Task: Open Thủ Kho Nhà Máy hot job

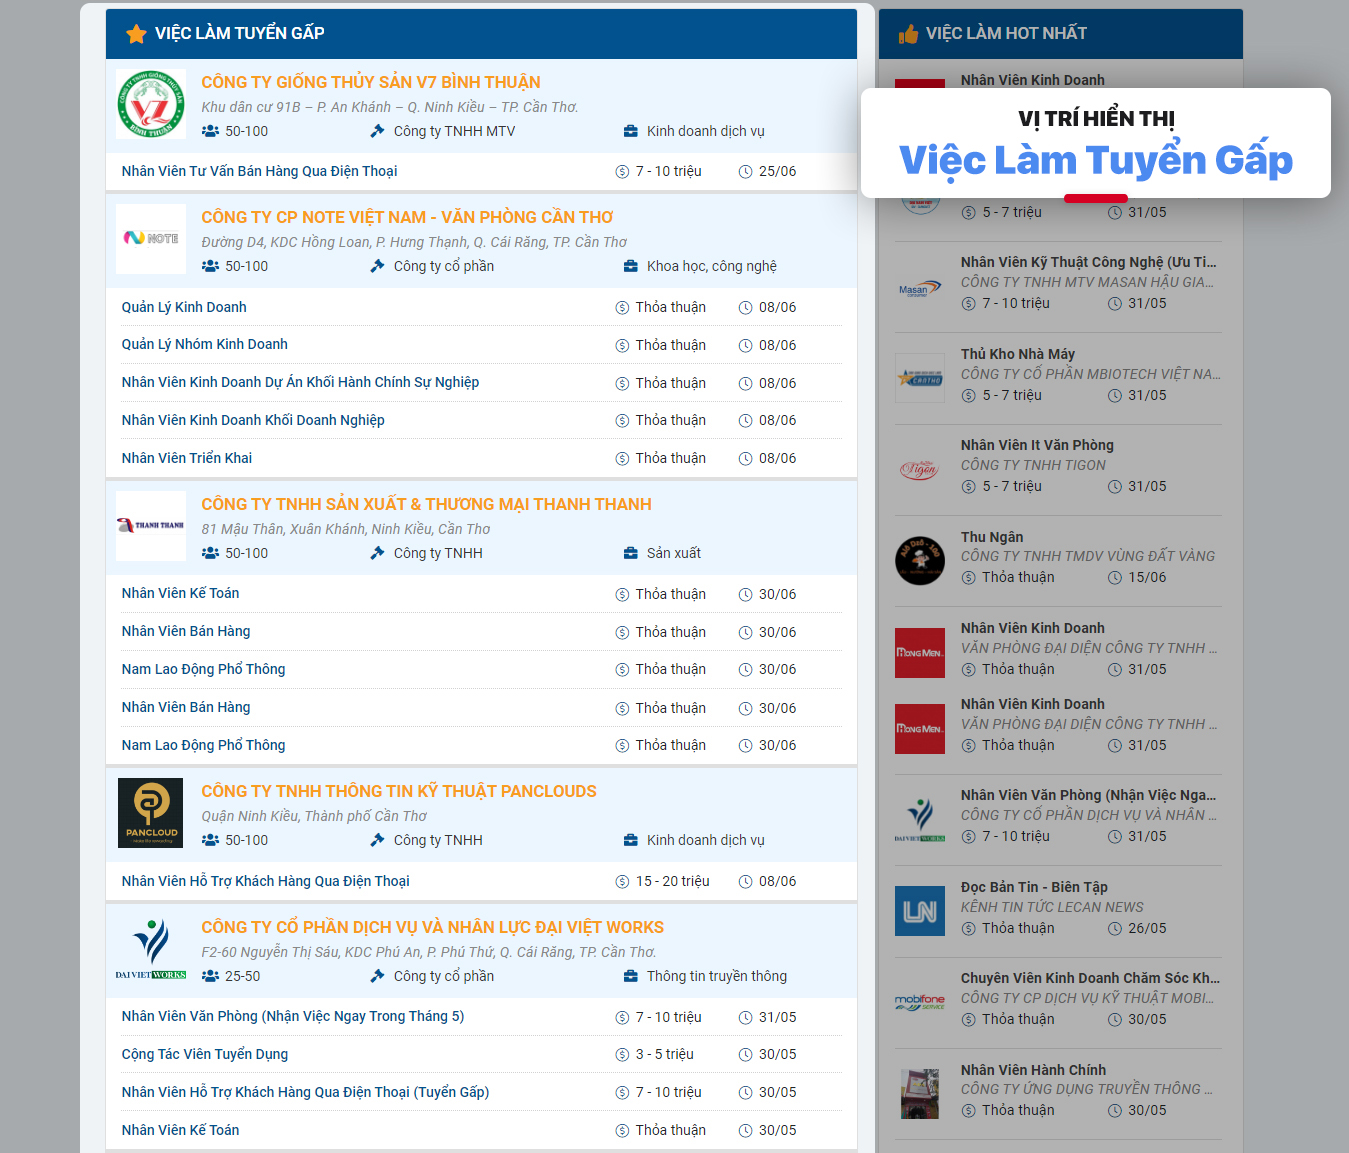Action: pos(1017,354)
